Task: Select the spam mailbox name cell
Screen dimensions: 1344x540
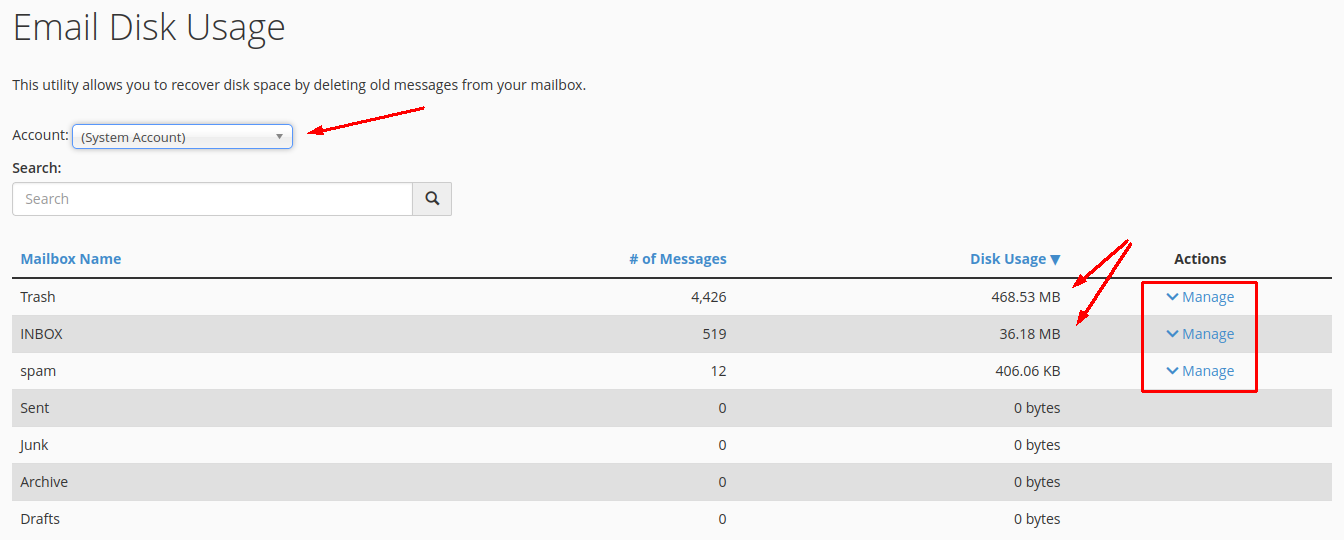Action: (38, 371)
